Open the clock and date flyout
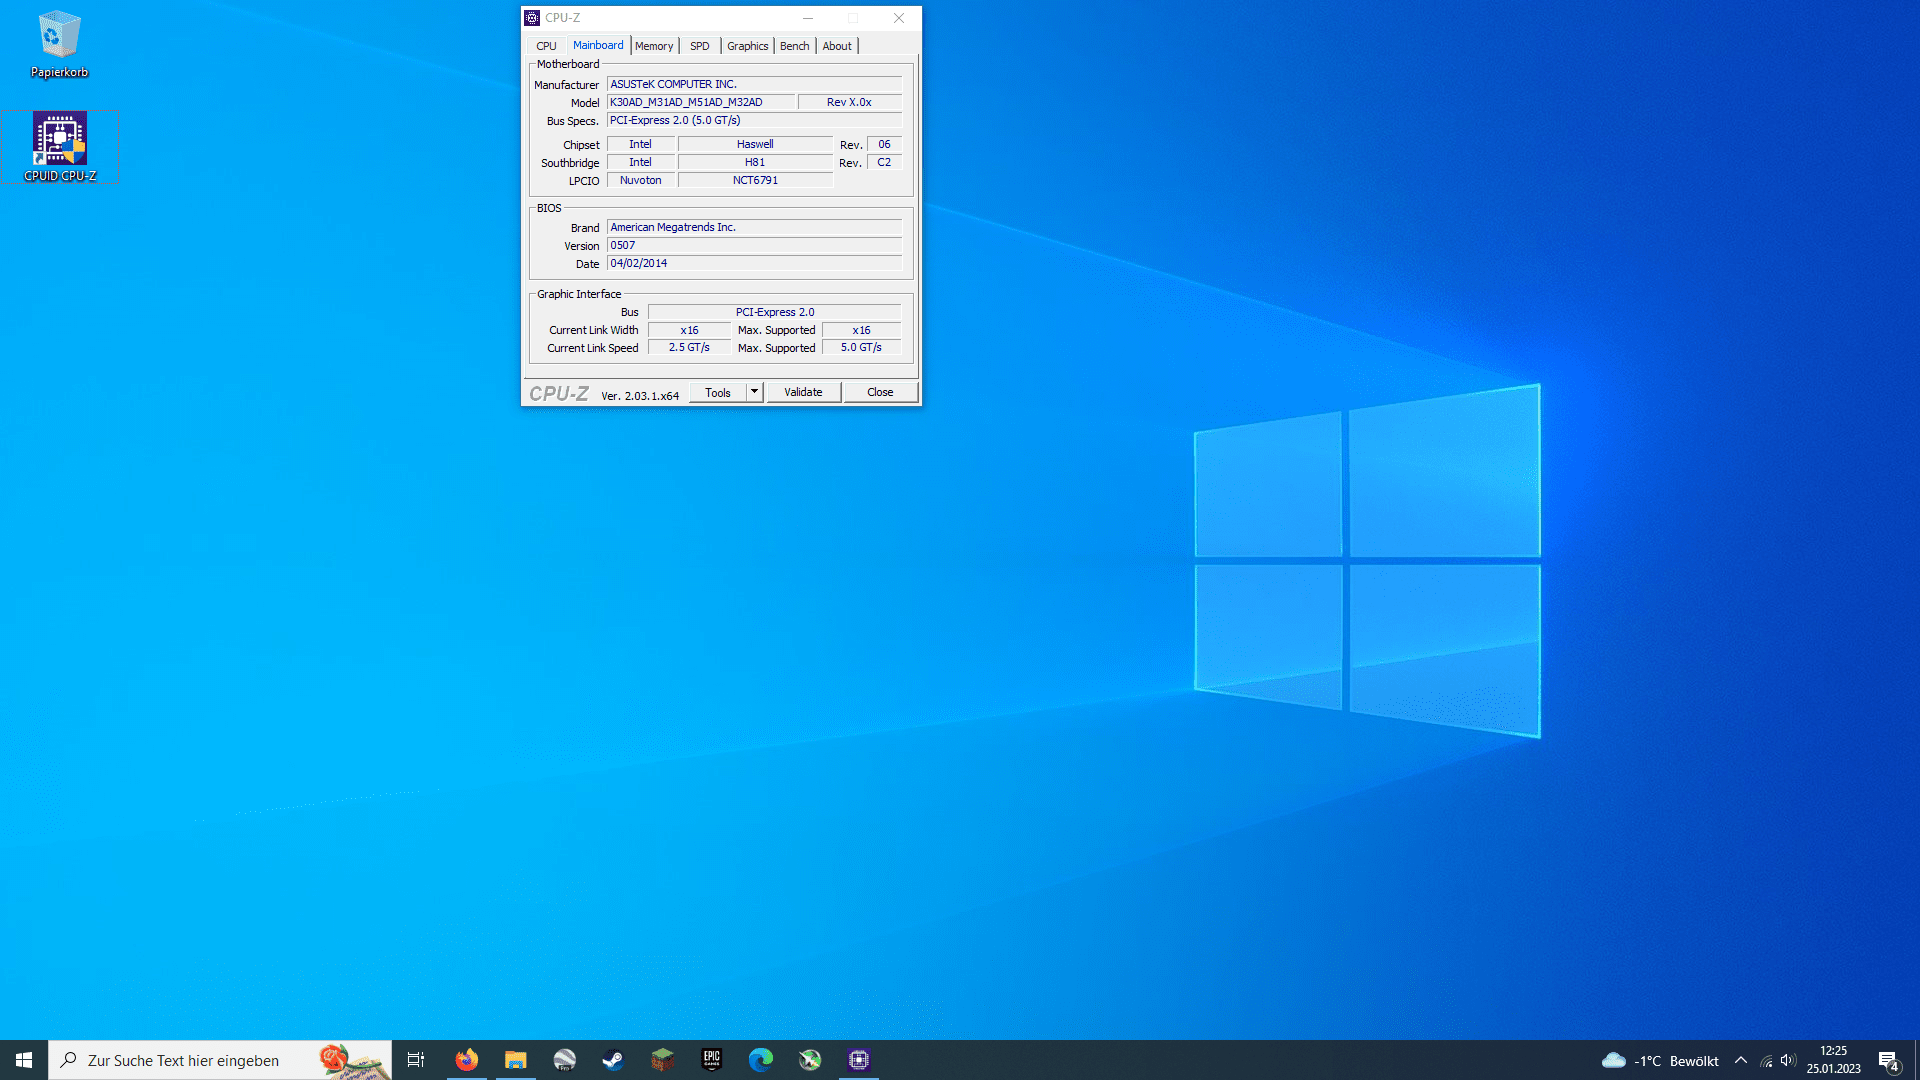Image resolution: width=1920 pixels, height=1080 pixels. coord(1833,1060)
